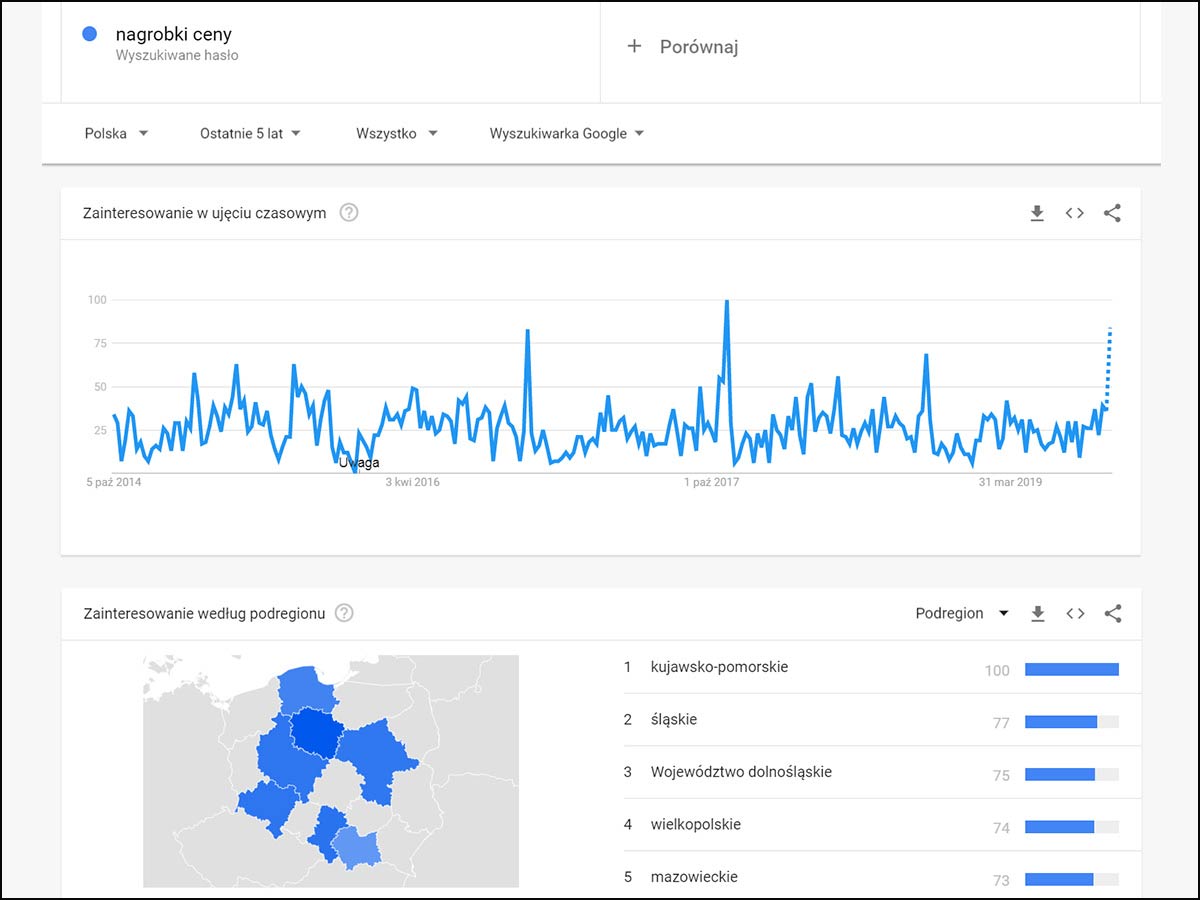Click the 31 mar 2019 axis label
1200x900 pixels.
tap(1010, 482)
